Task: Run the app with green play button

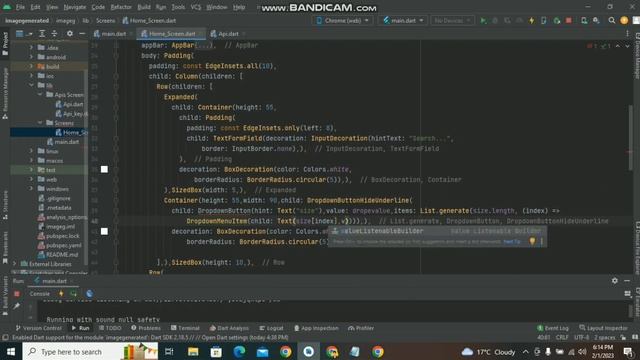Action: (x=483, y=20)
